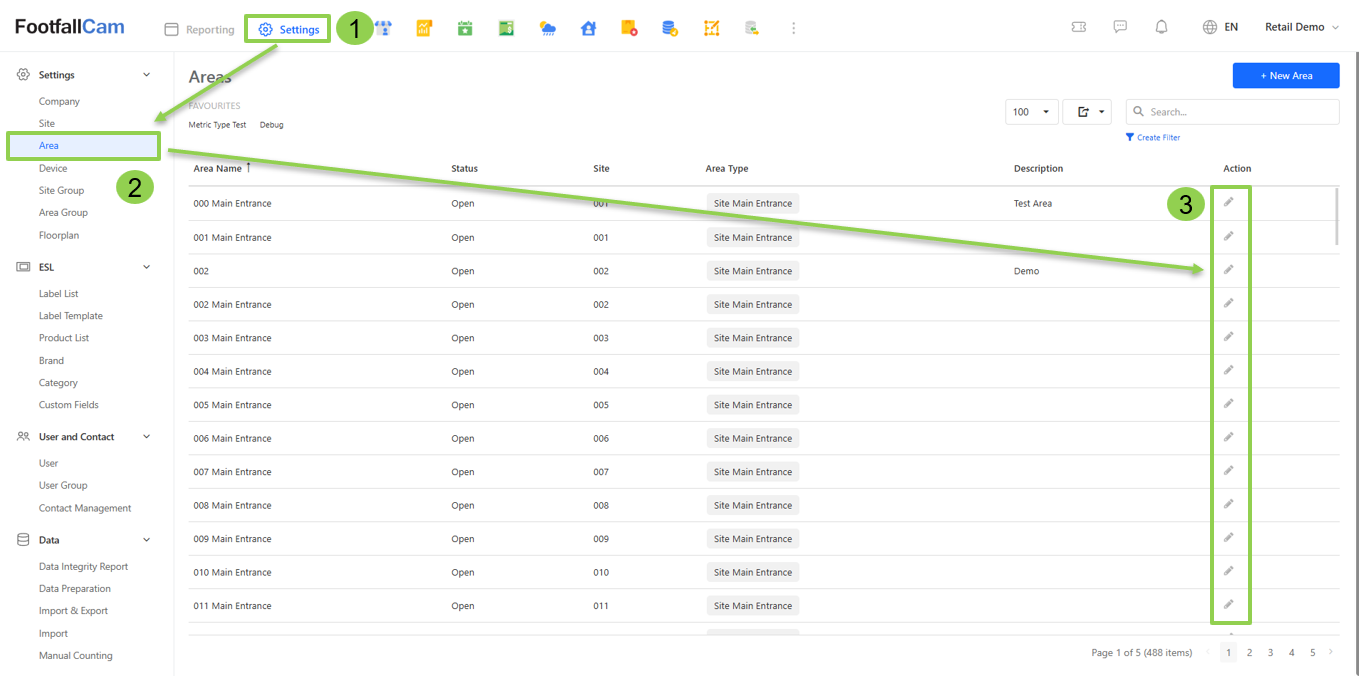Go to page 3 of results

click(x=1270, y=652)
